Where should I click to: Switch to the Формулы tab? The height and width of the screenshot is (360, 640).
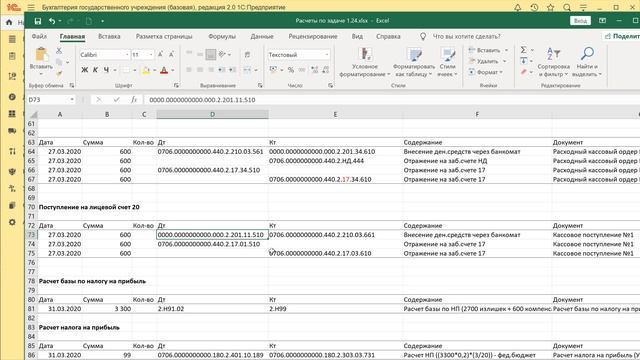(x=222, y=36)
